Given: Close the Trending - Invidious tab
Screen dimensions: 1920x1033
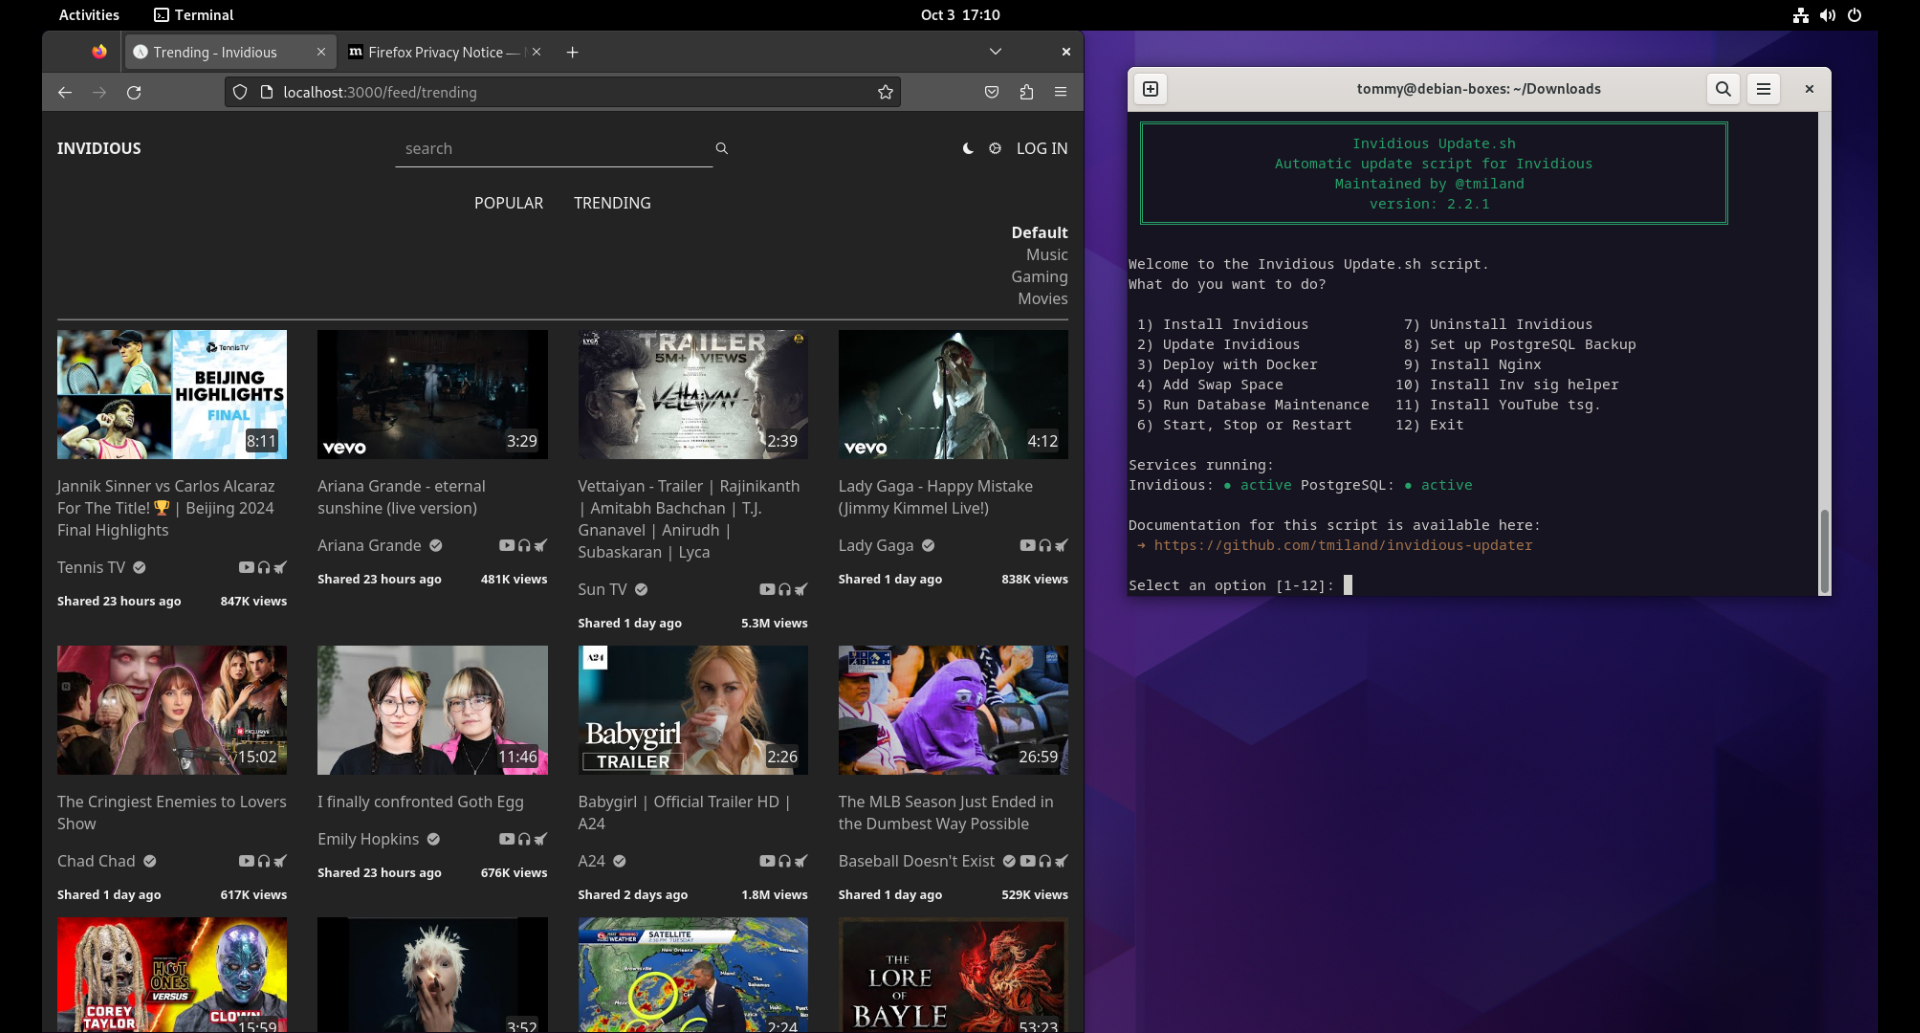Looking at the screenshot, I should coord(321,52).
